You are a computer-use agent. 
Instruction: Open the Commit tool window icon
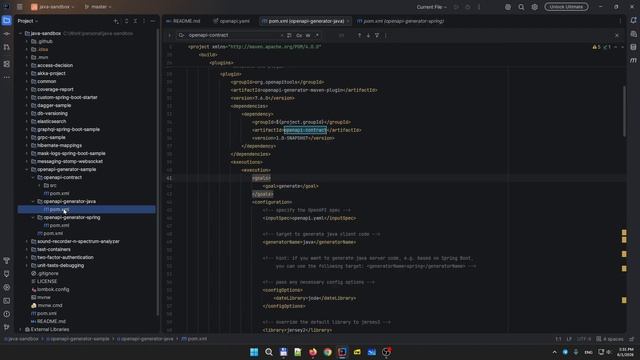coord(7,34)
